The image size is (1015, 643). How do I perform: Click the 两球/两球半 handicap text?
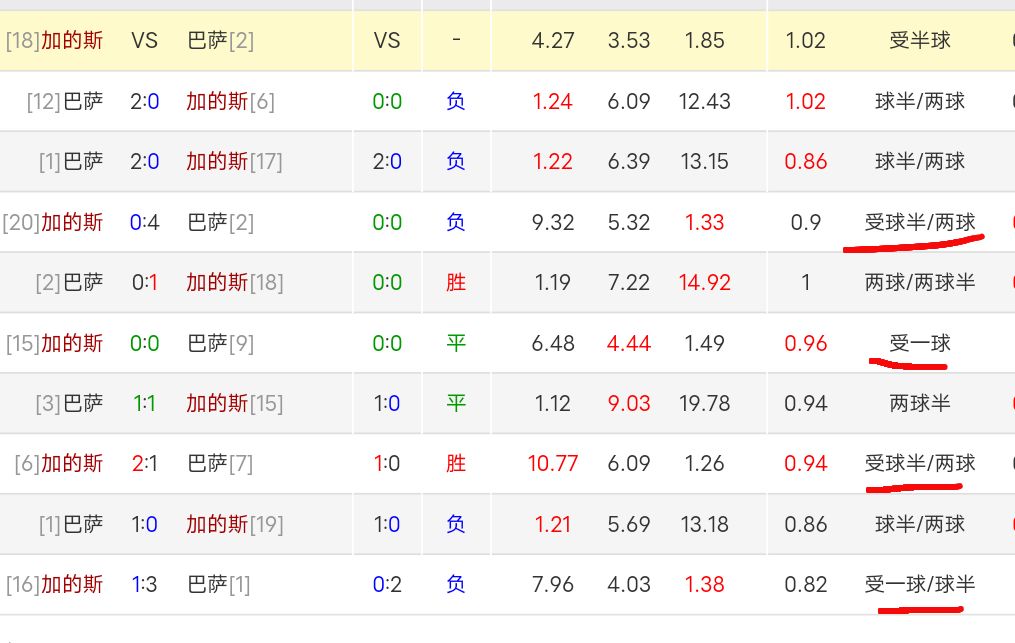pyautogui.click(x=919, y=283)
